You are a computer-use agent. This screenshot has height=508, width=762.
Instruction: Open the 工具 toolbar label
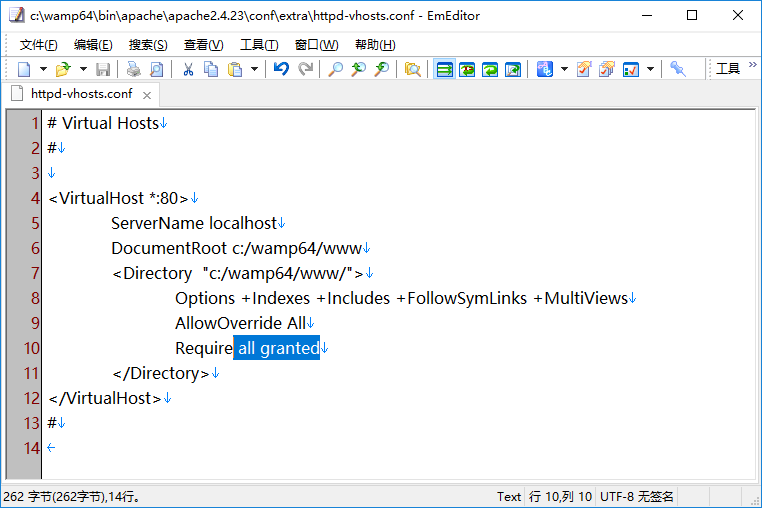728,69
